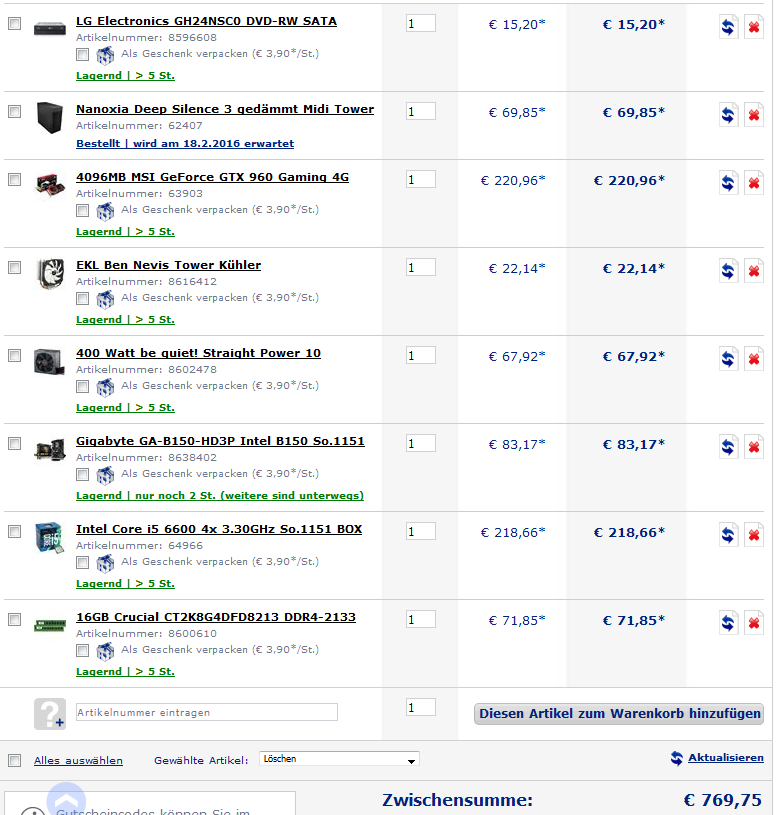This screenshot has width=778, height=815.
Task: Click gift wrap icon for EKL Ben Nevis
Action: pyautogui.click(x=105, y=298)
